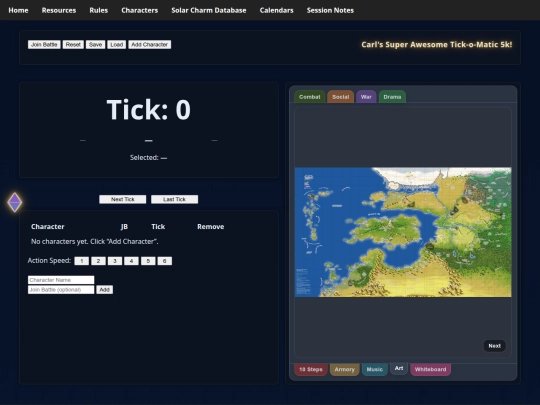Click Next to see next artwork
This screenshot has width=540, height=405.
[495, 346]
